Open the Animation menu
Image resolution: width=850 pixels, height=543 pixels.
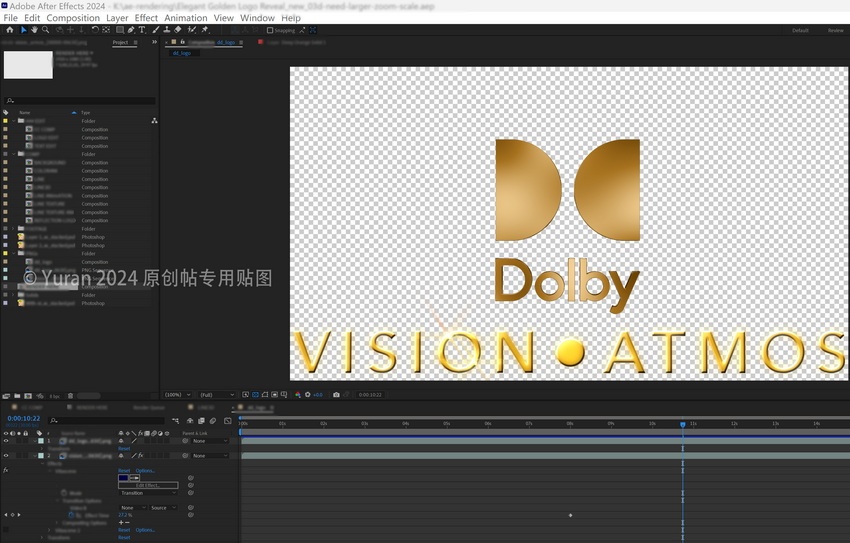[185, 18]
